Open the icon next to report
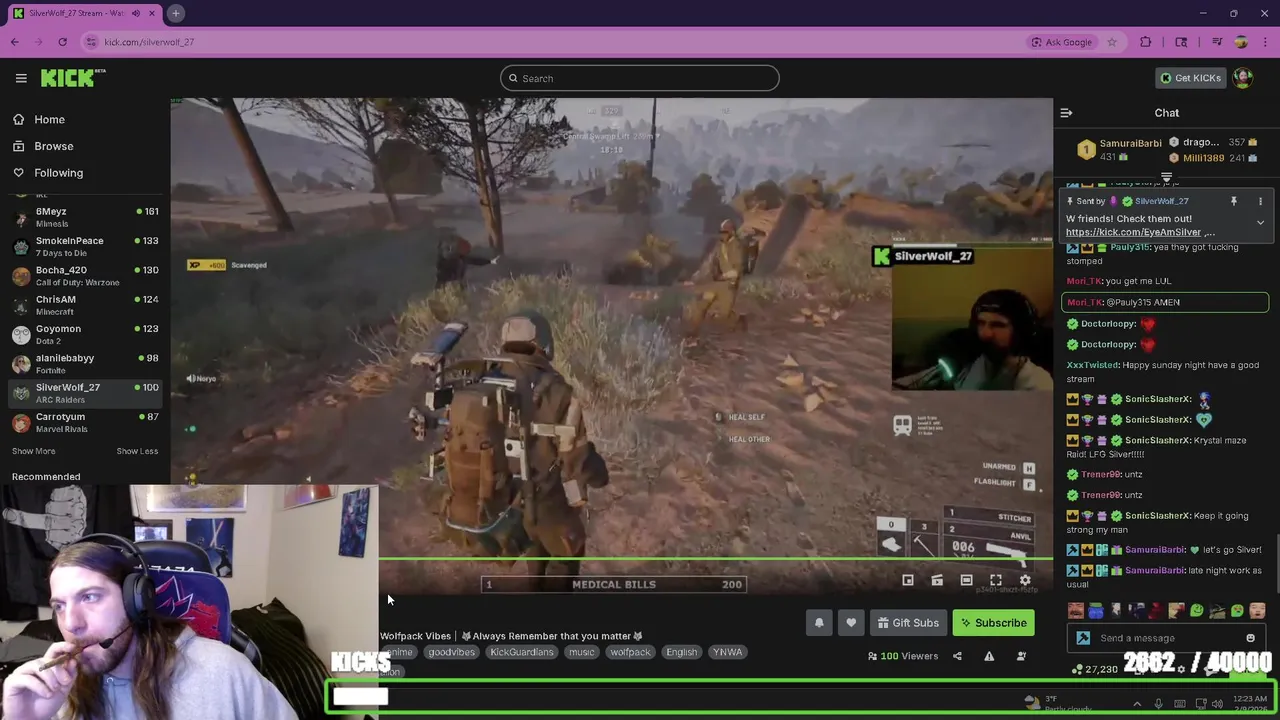This screenshot has height=720, width=1280. click(x=1021, y=656)
